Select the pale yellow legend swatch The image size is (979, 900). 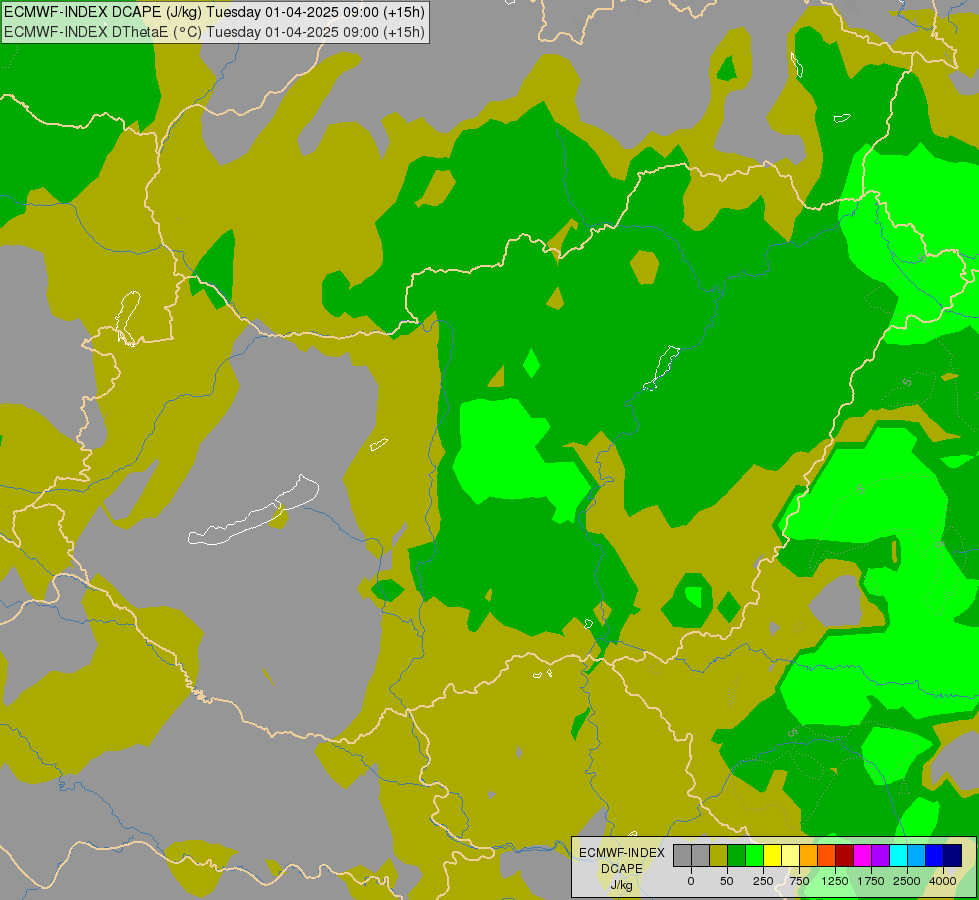(790, 855)
